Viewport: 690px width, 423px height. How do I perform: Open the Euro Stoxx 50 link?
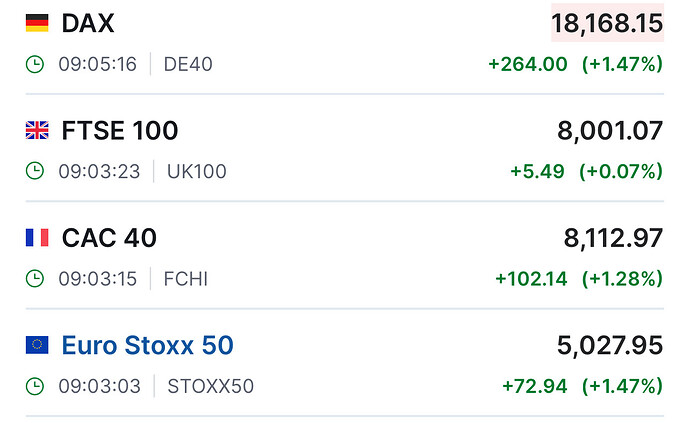point(147,345)
